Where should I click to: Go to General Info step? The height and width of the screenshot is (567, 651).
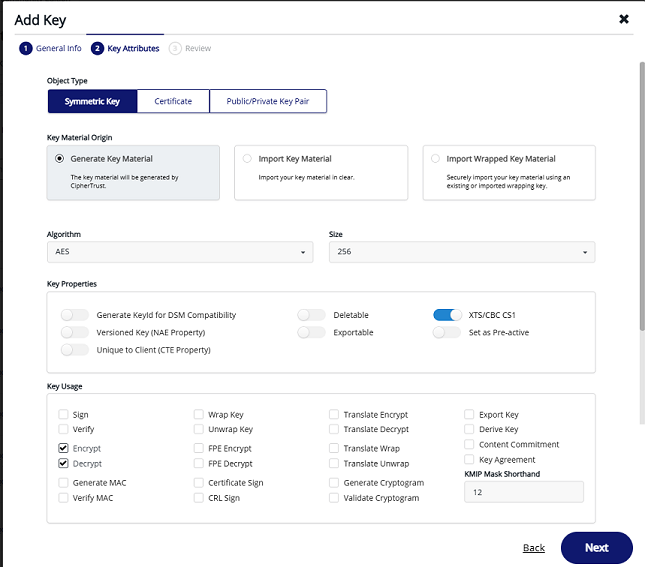click(x=51, y=48)
